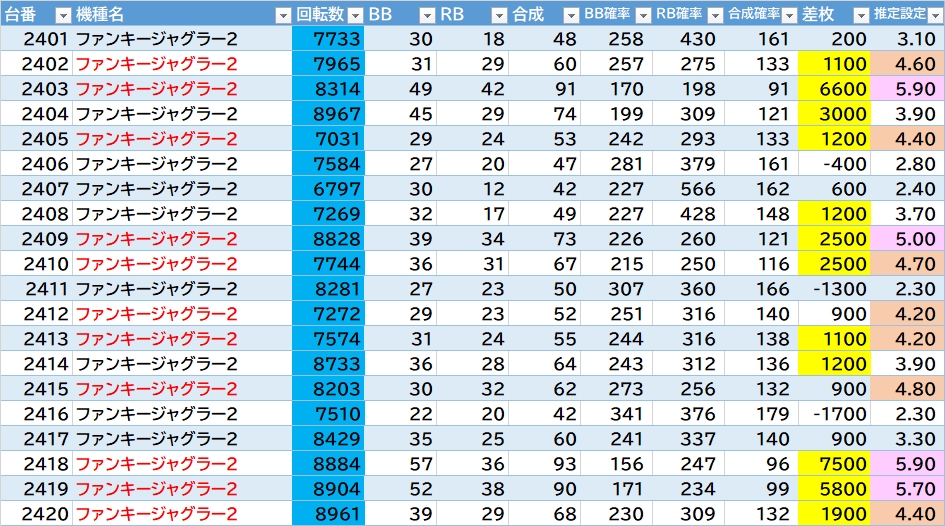Screen dimensions: 945x526
Task: Click machine number cell 2418
Action: 36,463
